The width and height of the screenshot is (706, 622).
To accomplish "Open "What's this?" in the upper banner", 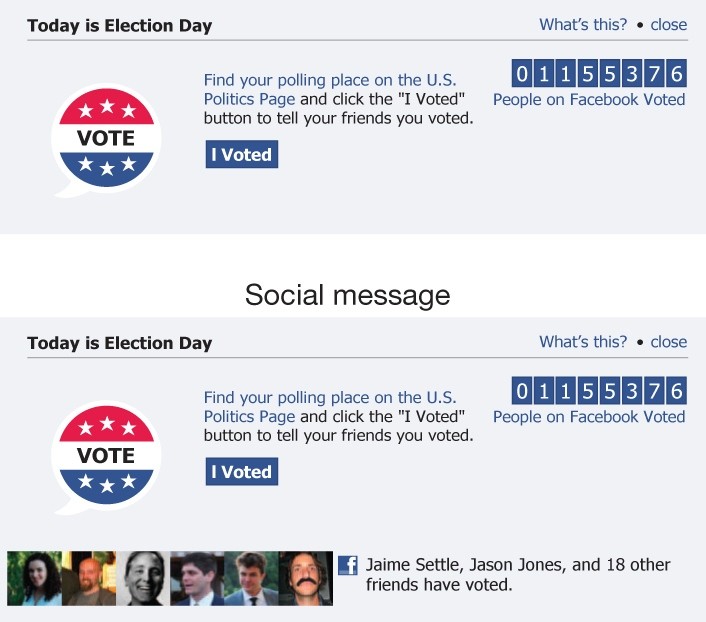I will [x=583, y=25].
